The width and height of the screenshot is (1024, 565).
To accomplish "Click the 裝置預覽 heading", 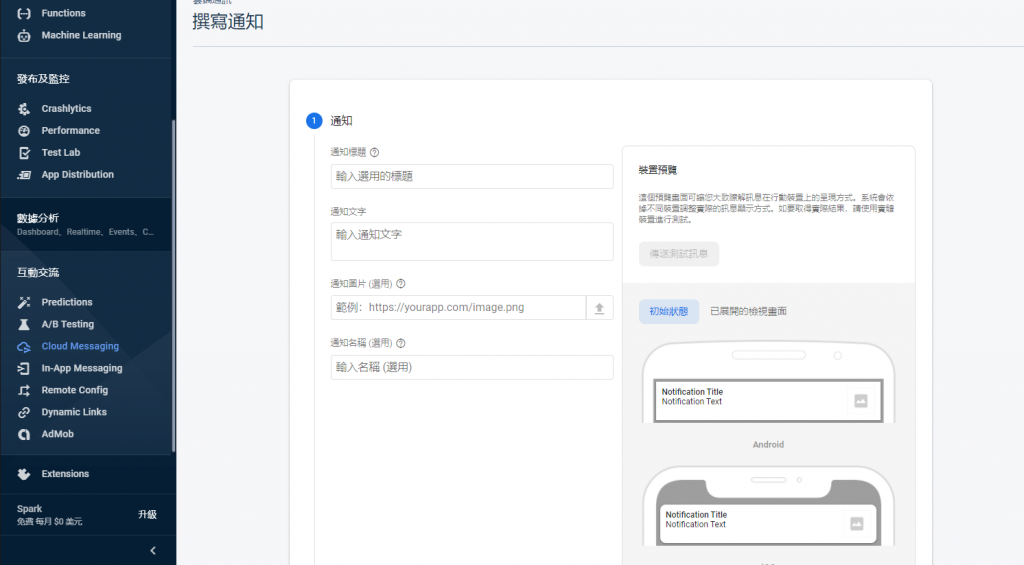I will (x=658, y=170).
